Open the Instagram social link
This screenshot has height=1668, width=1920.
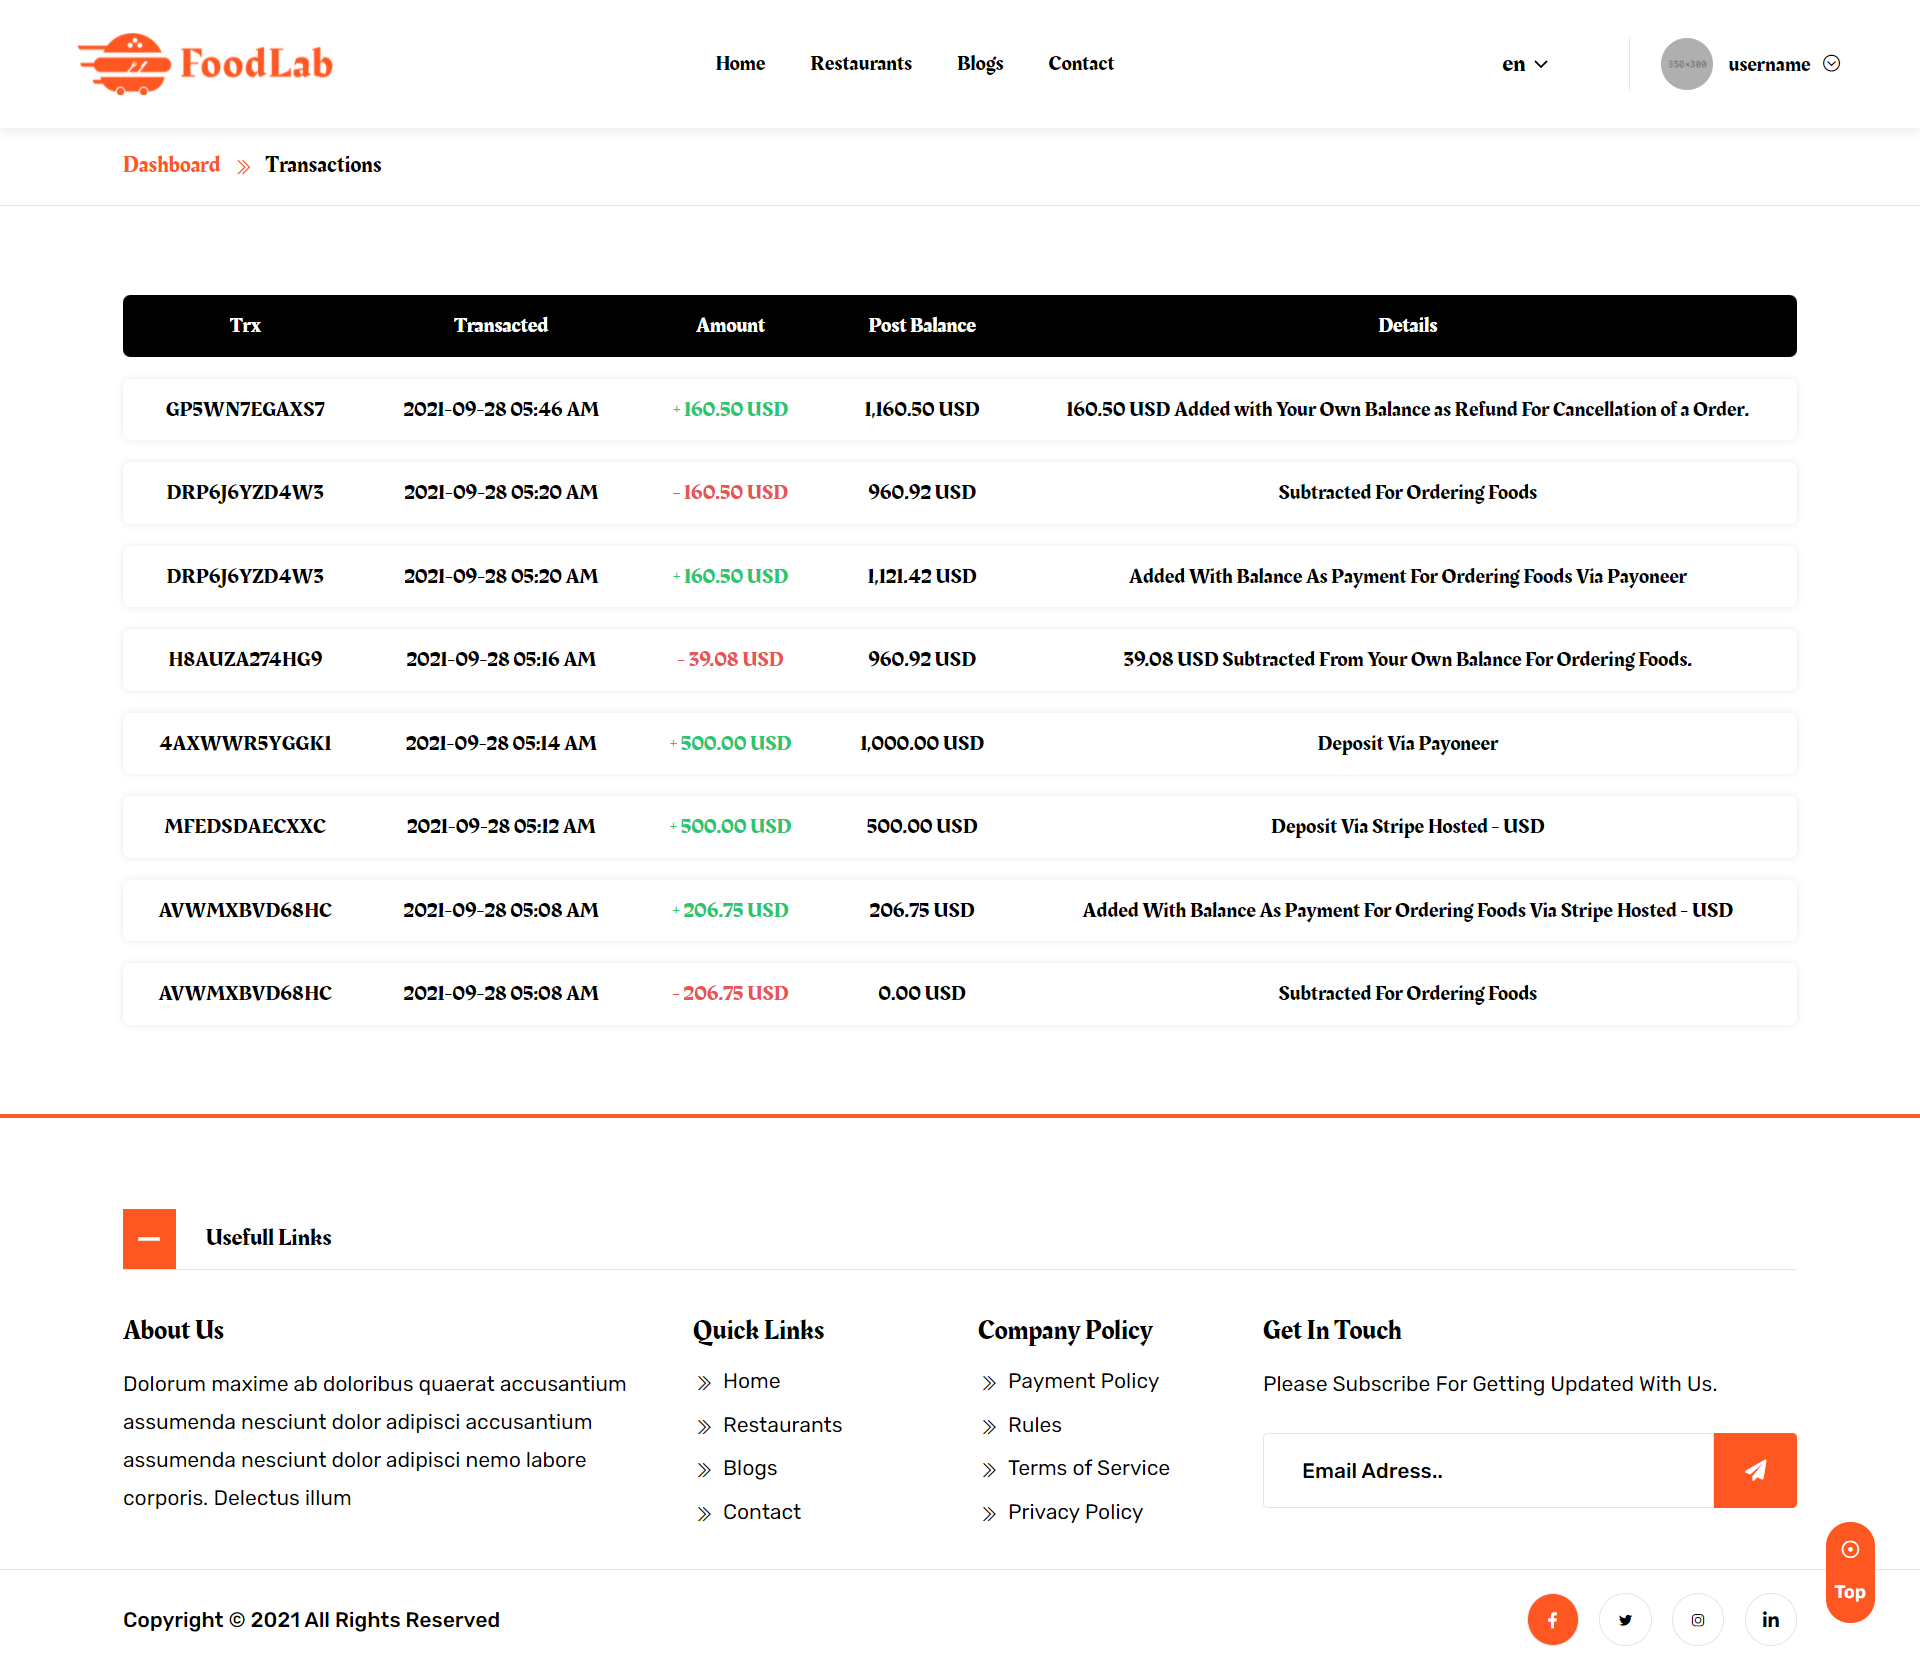pyautogui.click(x=1698, y=1619)
